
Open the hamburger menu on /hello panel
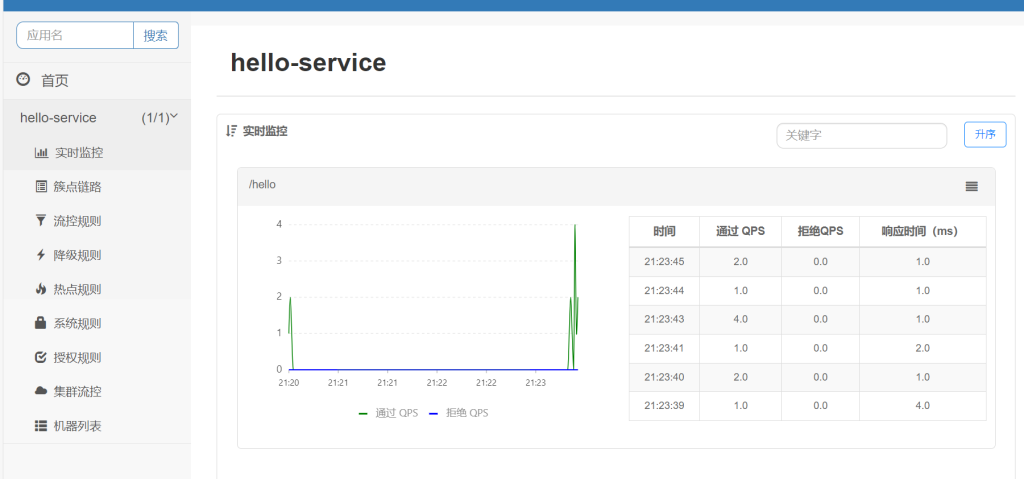(971, 186)
